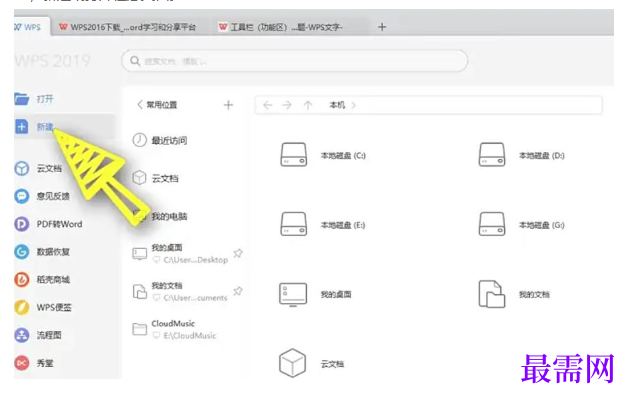Collapse 常用位置 with left chevron
The width and height of the screenshot is (633, 400).
click(x=140, y=105)
